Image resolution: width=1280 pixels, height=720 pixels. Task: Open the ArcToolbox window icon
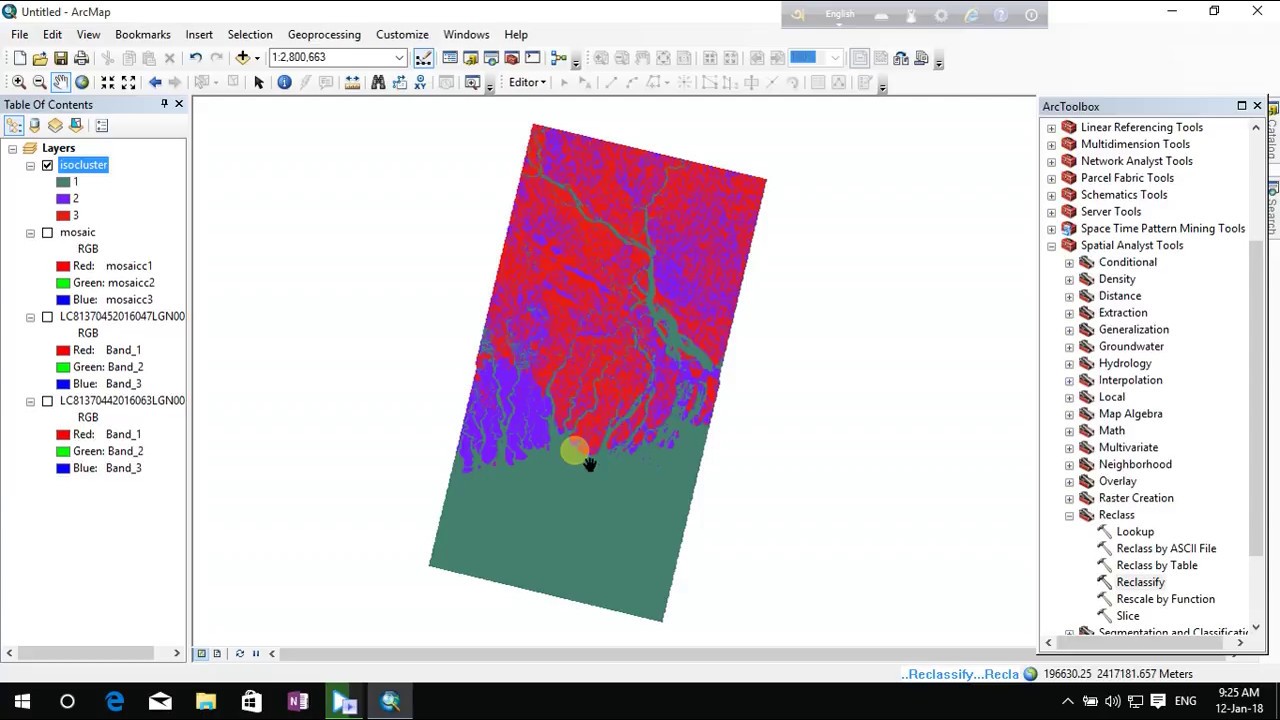[511, 58]
